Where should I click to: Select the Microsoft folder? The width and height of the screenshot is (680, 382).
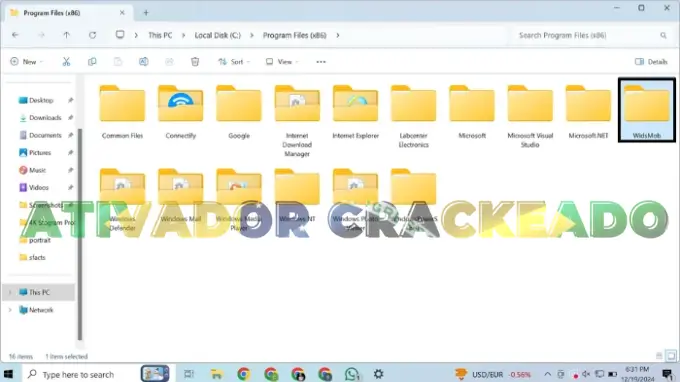pos(472,112)
